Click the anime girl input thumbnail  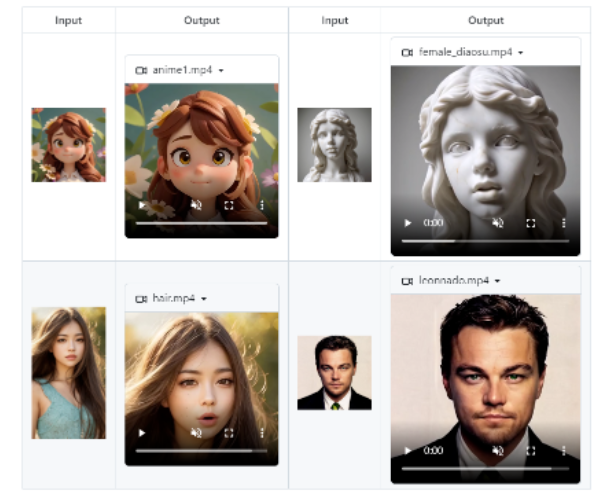(68, 145)
